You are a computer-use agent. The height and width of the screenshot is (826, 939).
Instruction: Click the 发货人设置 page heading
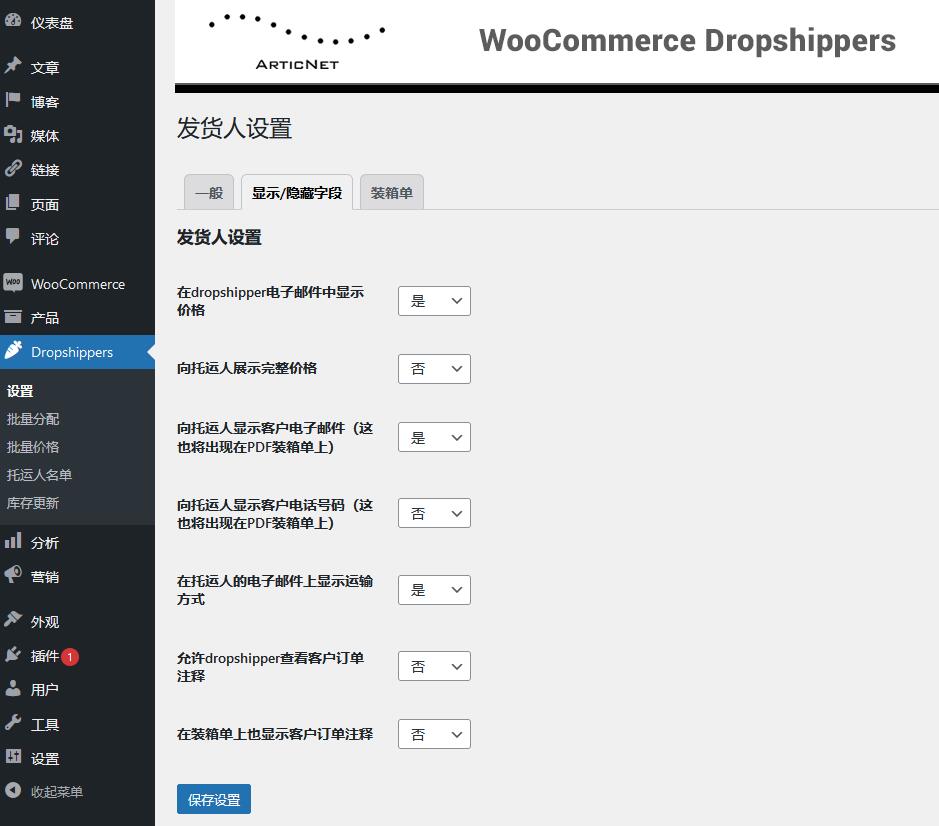pyautogui.click(x=234, y=128)
